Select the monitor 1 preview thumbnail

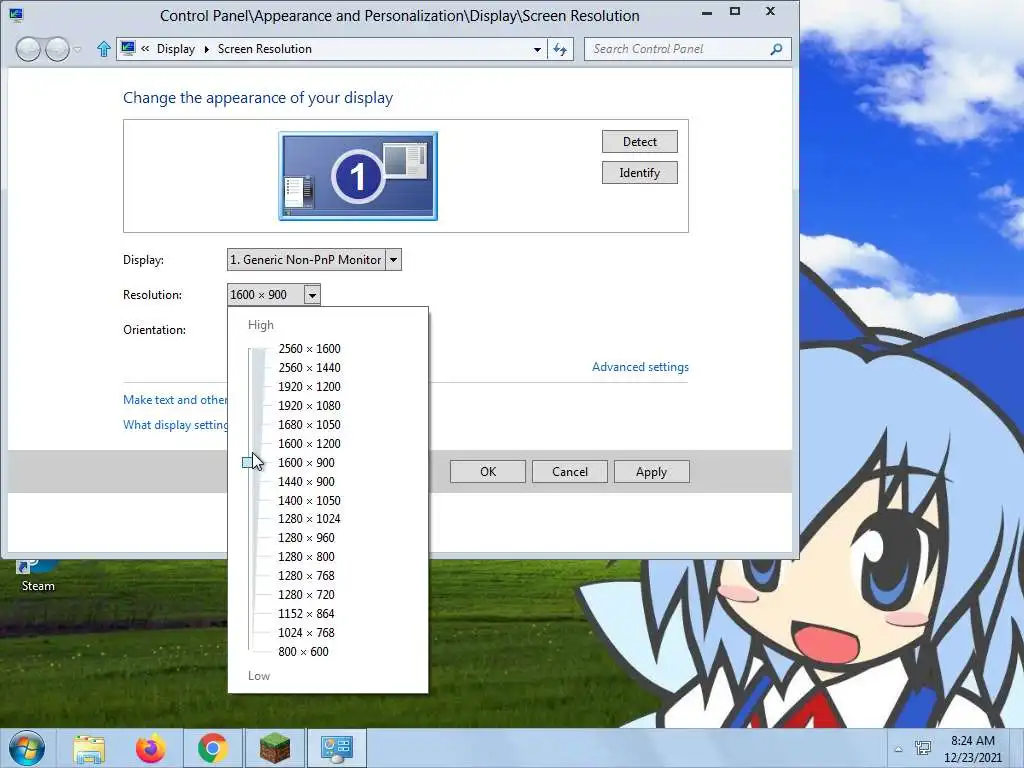(358, 176)
